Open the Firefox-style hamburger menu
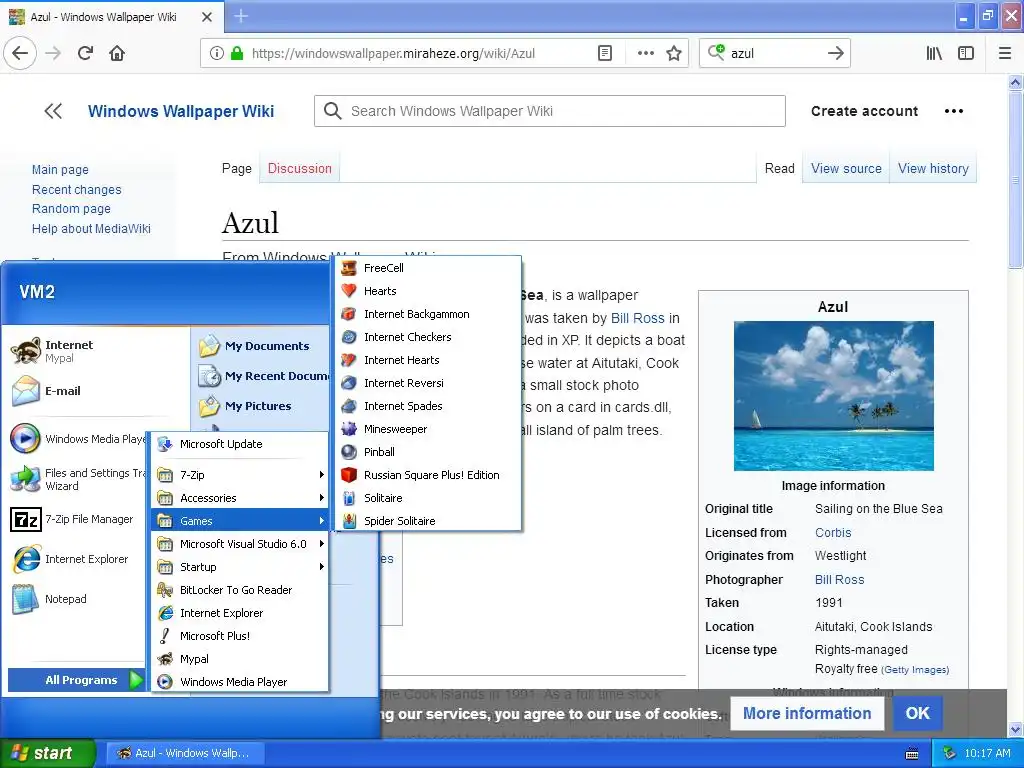This screenshot has height=768, width=1024. (x=1005, y=53)
